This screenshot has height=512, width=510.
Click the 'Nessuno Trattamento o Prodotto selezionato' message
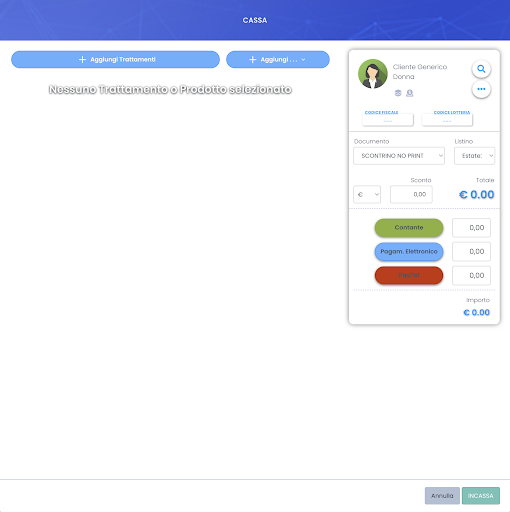[x=170, y=89]
